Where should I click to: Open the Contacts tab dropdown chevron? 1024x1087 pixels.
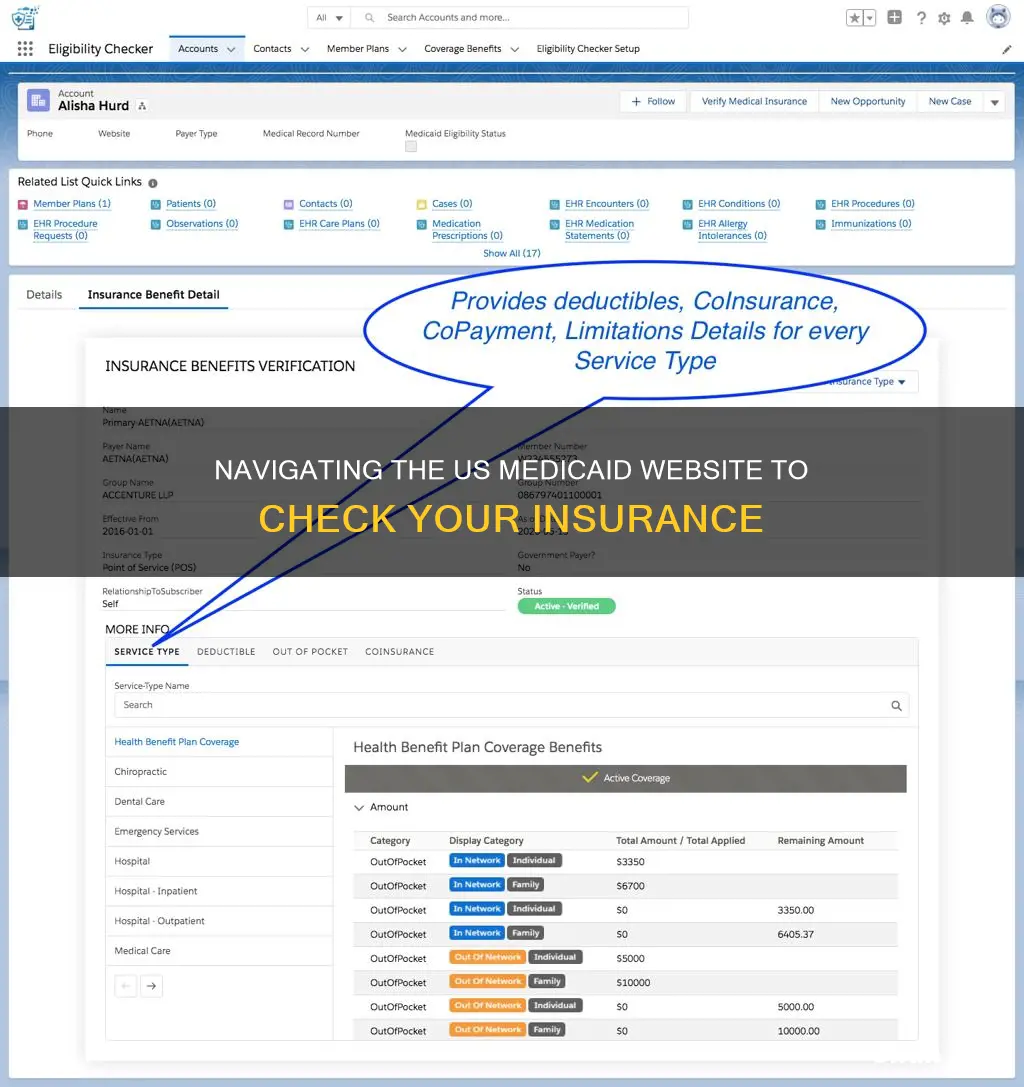pos(304,49)
